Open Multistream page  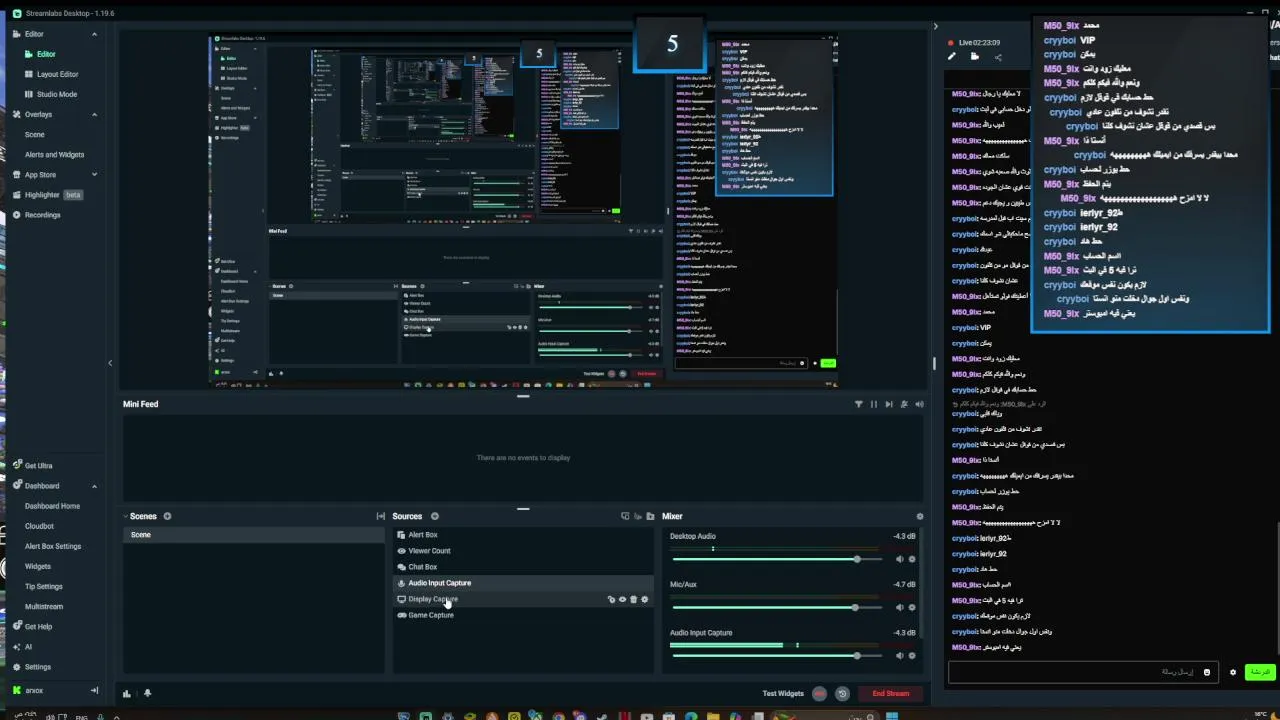pos(44,606)
